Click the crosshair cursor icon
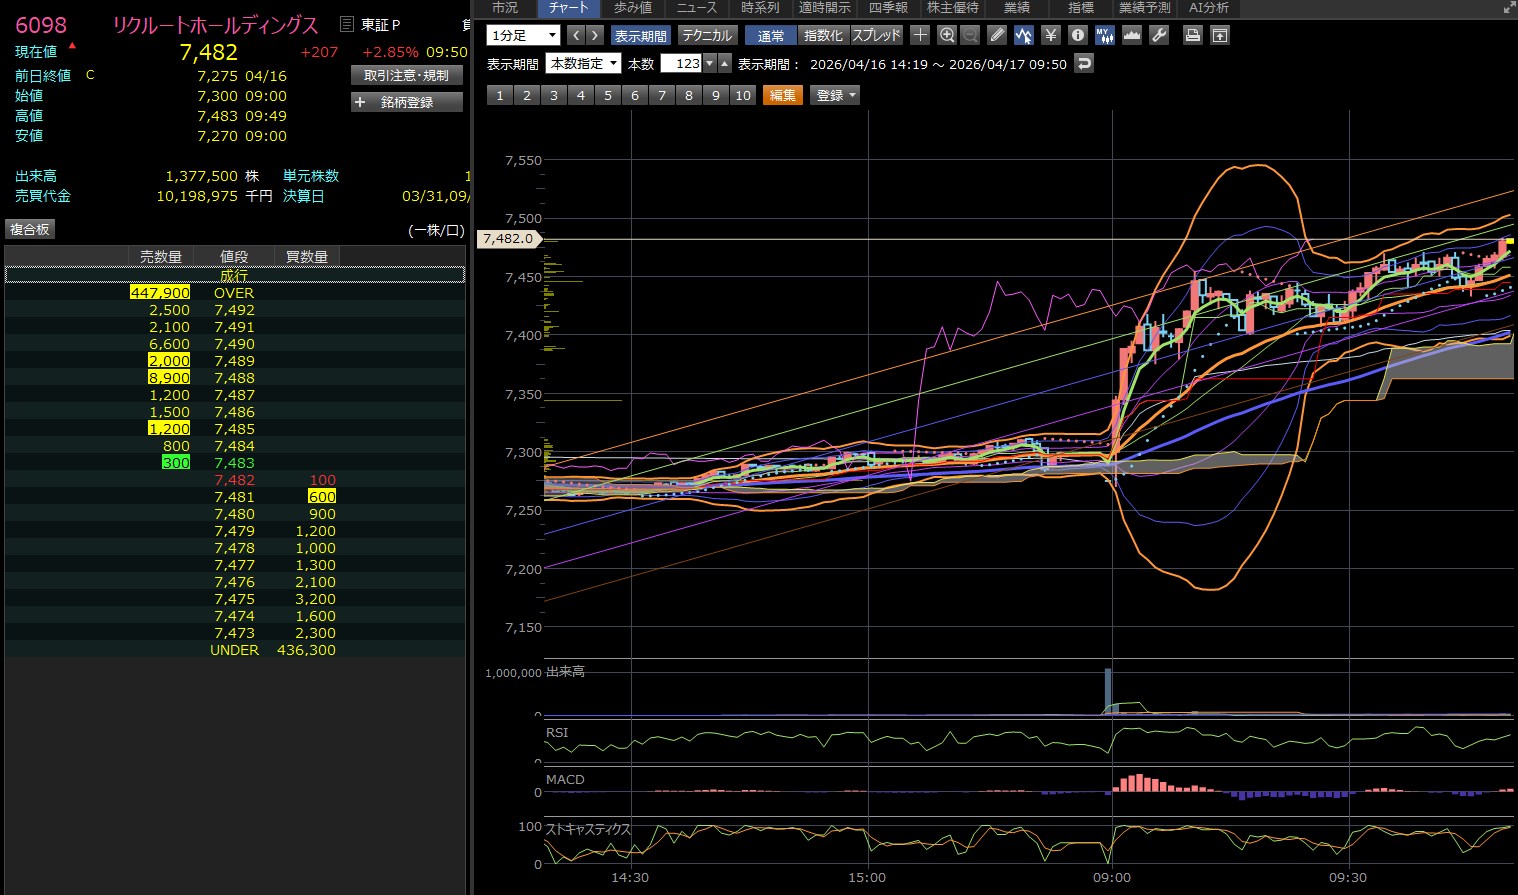Image resolution: width=1518 pixels, height=895 pixels. coord(920,35)
